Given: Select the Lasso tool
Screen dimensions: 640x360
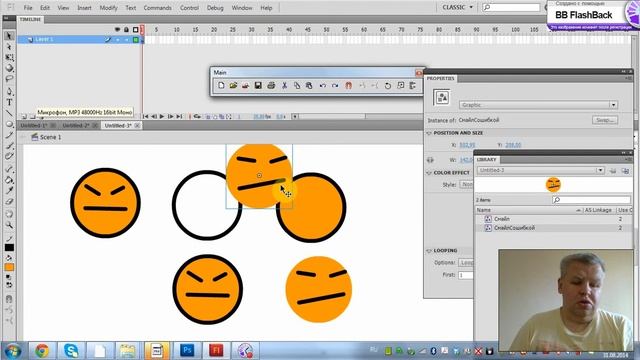Looking at the screenshot, I should click(x=9, y=79).
